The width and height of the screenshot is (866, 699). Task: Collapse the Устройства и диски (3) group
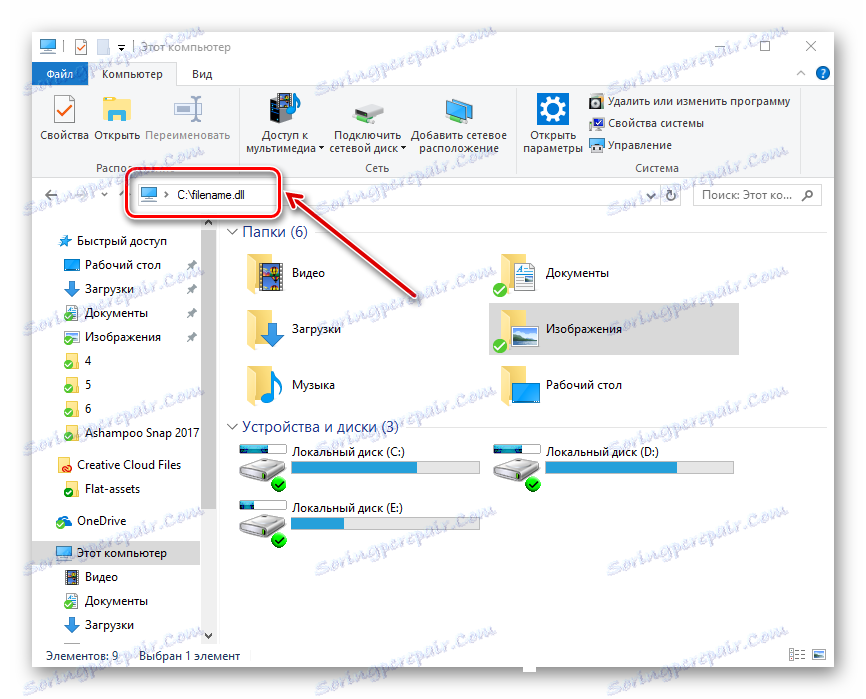(232, 427)
